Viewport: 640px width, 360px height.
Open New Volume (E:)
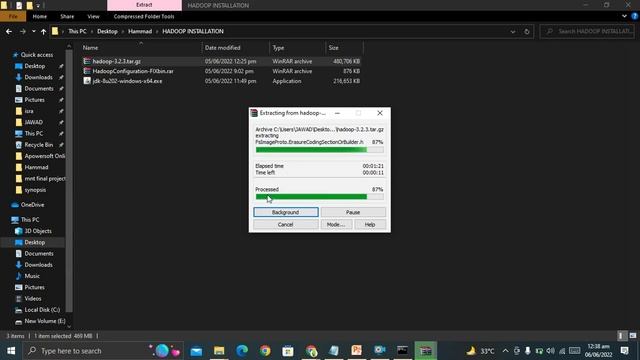44,321
